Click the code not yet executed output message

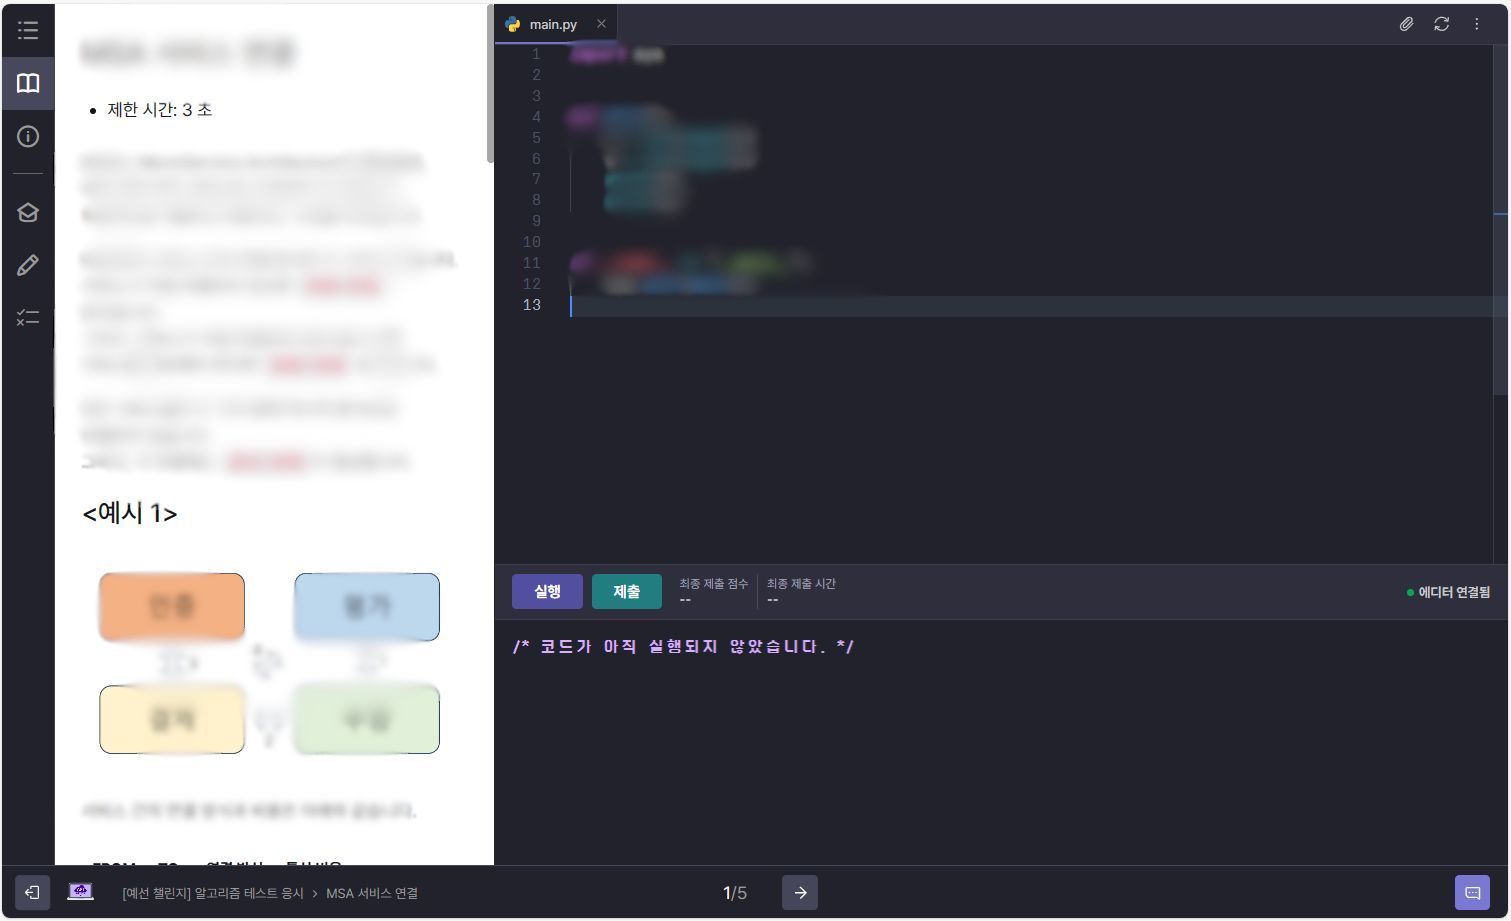click(683, 647)
